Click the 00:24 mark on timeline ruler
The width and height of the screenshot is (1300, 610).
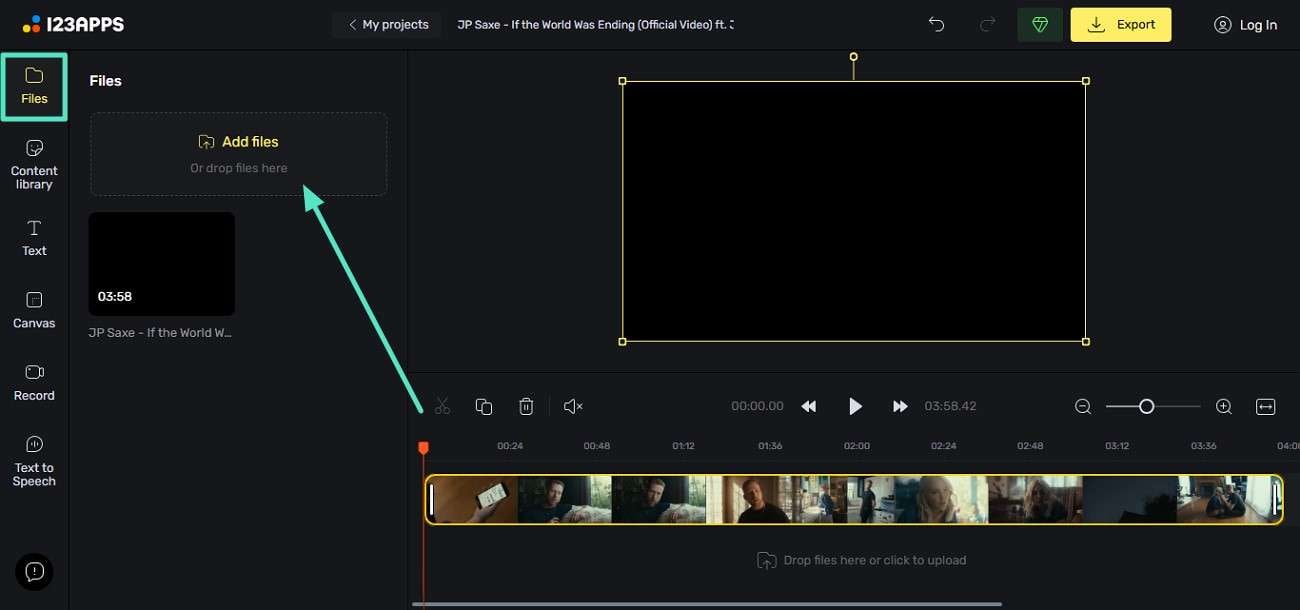(x=510, y=446)
